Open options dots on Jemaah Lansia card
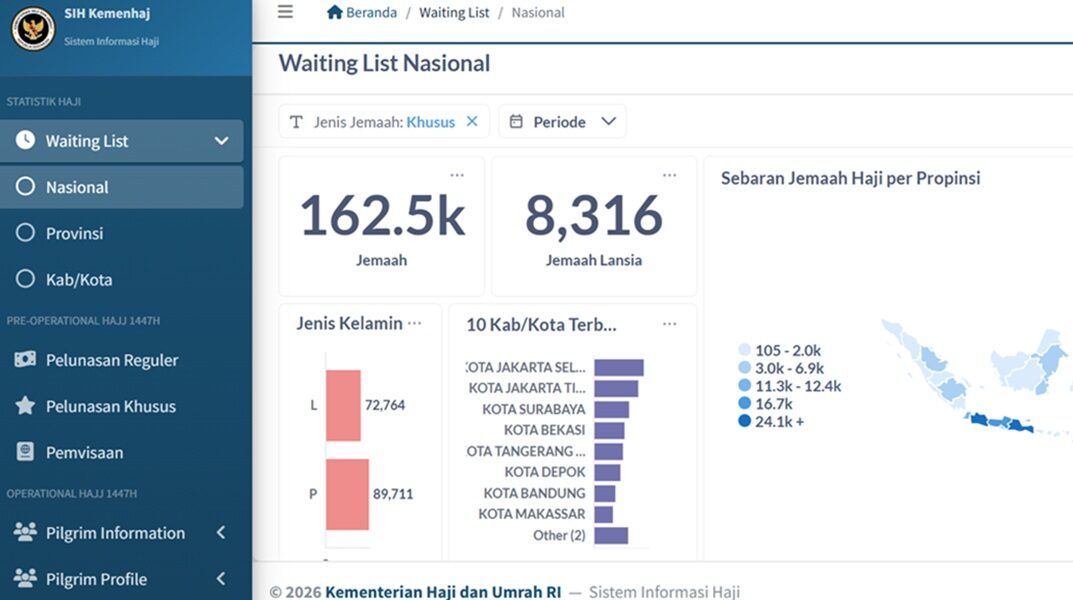 tap(669, 175)
